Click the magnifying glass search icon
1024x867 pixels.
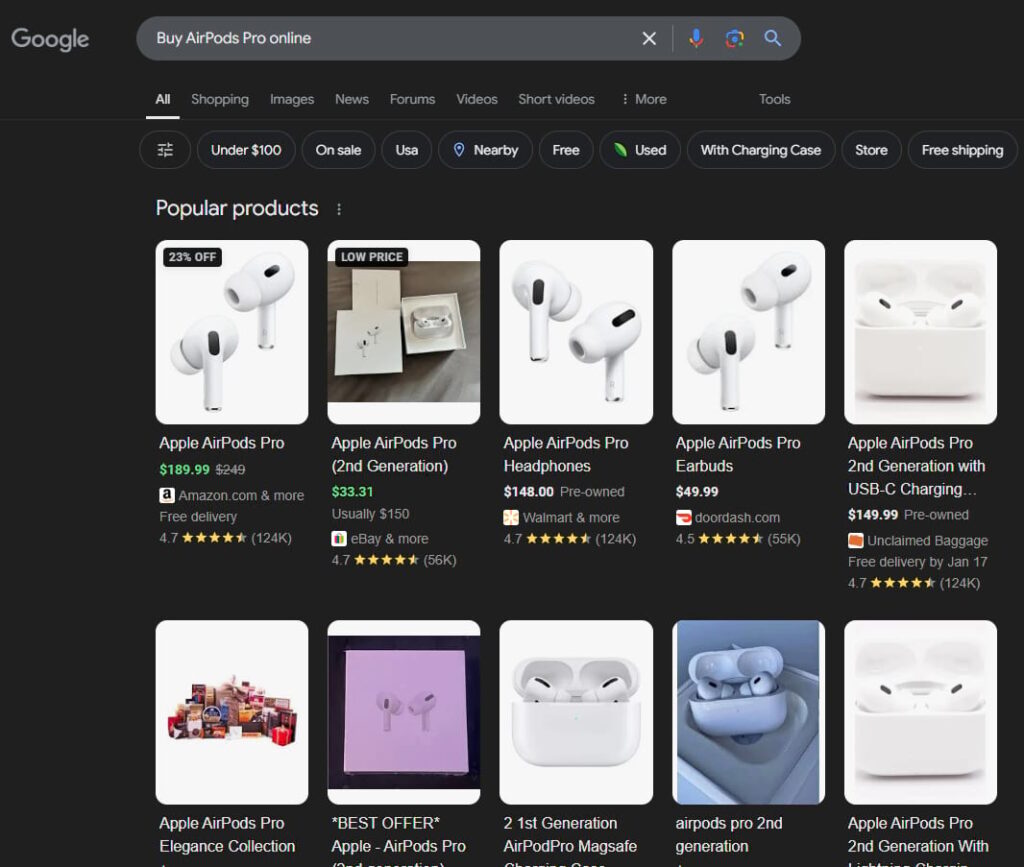coord(773,39)
